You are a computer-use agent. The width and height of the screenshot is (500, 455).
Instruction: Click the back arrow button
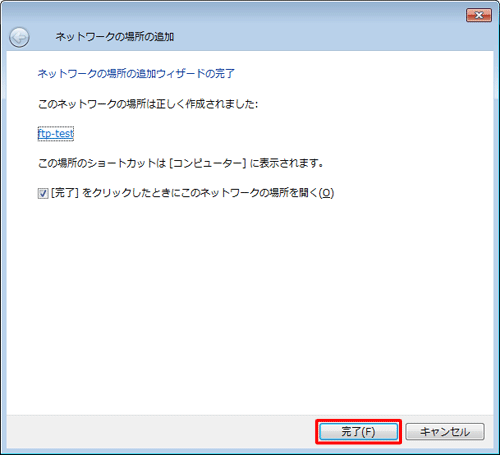tap(19, 37)
